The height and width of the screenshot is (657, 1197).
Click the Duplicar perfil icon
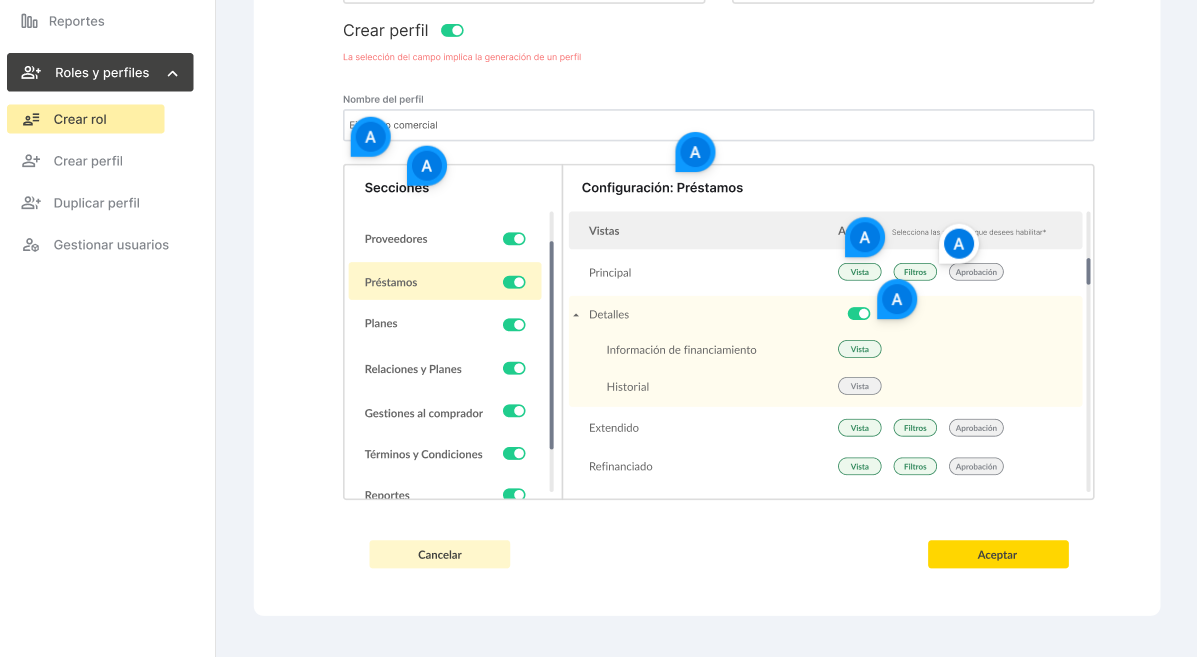[x=31, y=203]
